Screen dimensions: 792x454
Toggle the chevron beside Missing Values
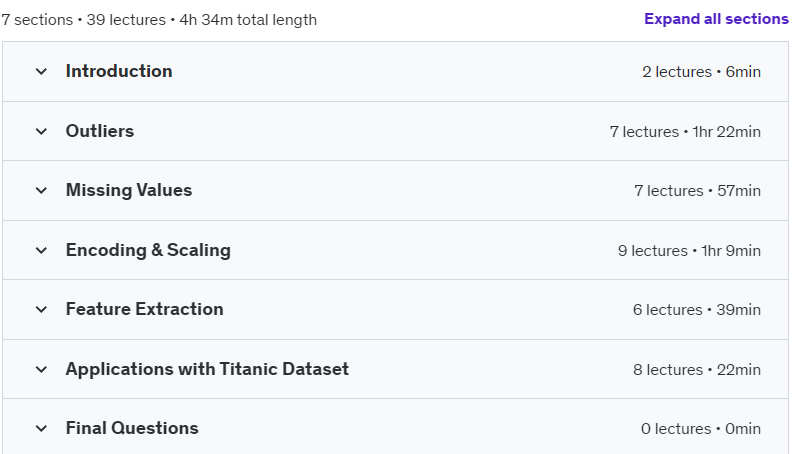pyautogui.click(x=41, y=191)
